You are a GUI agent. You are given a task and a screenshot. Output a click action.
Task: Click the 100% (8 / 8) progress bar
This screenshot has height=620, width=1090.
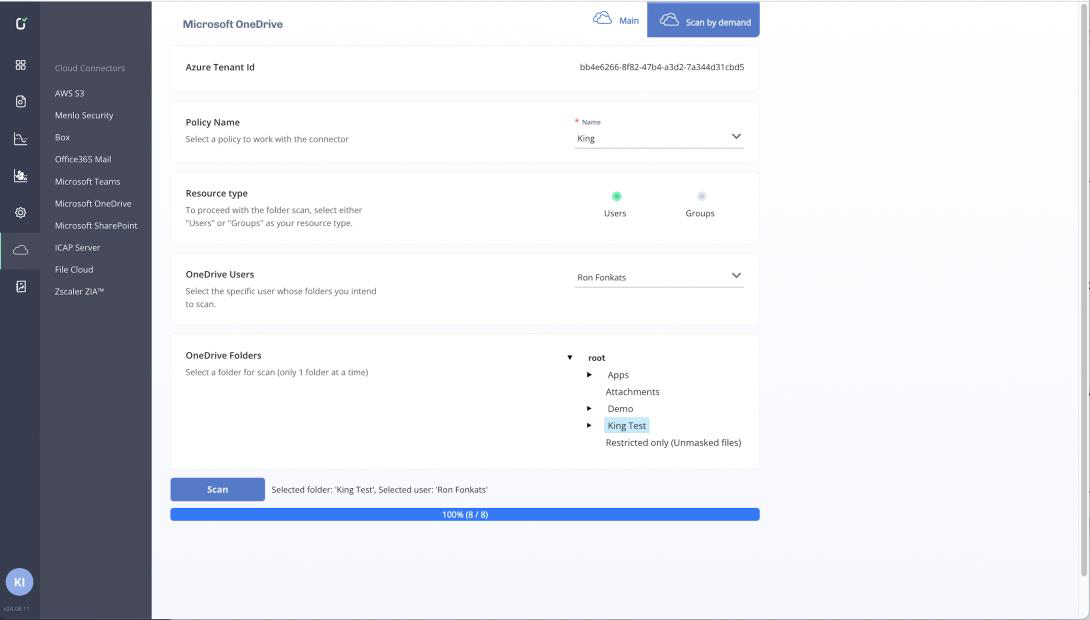point(465,514)
